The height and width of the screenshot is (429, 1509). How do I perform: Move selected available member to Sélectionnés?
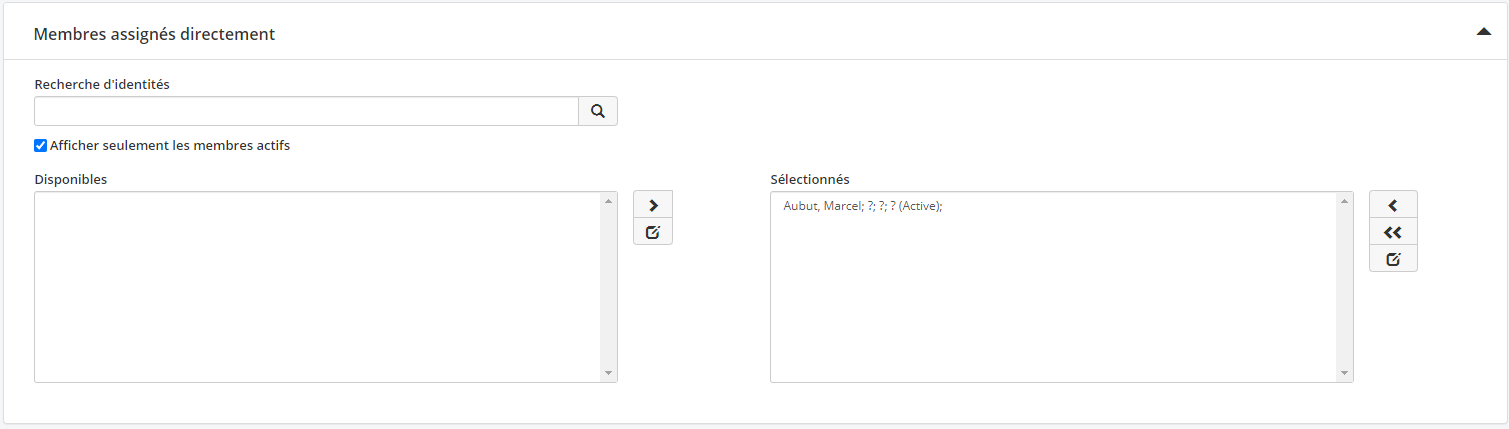(x=653, y=205)
